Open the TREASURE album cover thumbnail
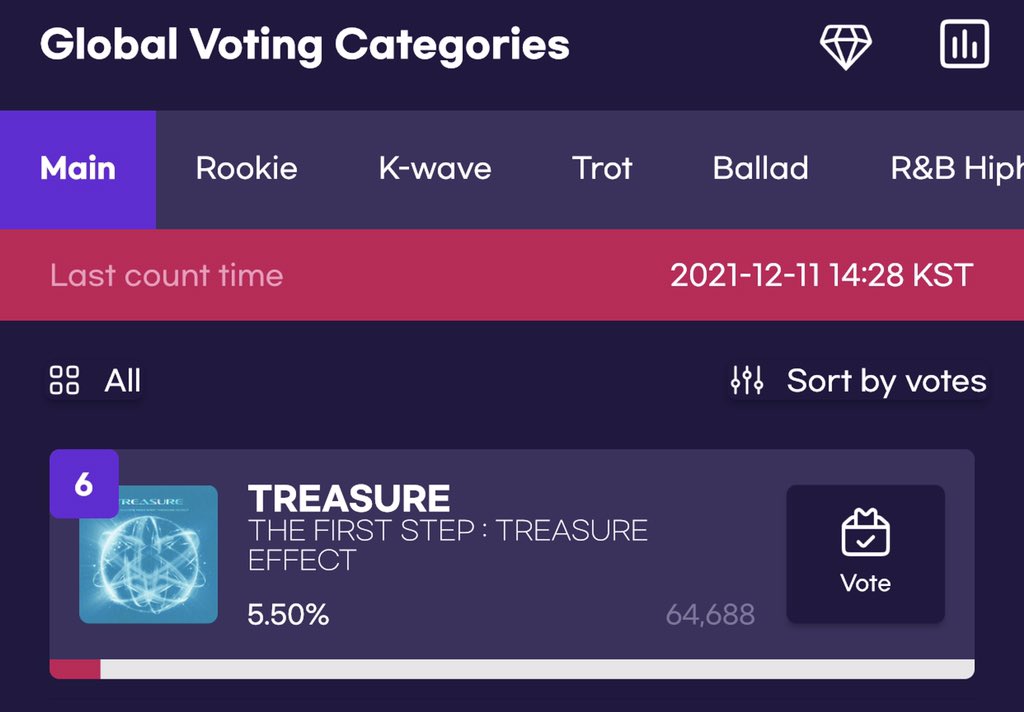The image size is (1024, 712). [148, 554]
